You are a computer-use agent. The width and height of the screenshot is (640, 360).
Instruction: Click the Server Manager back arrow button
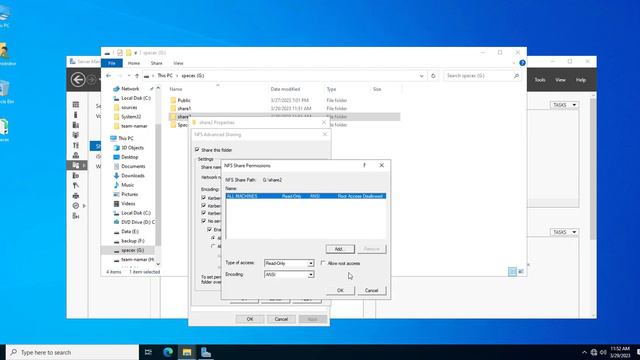78,80
